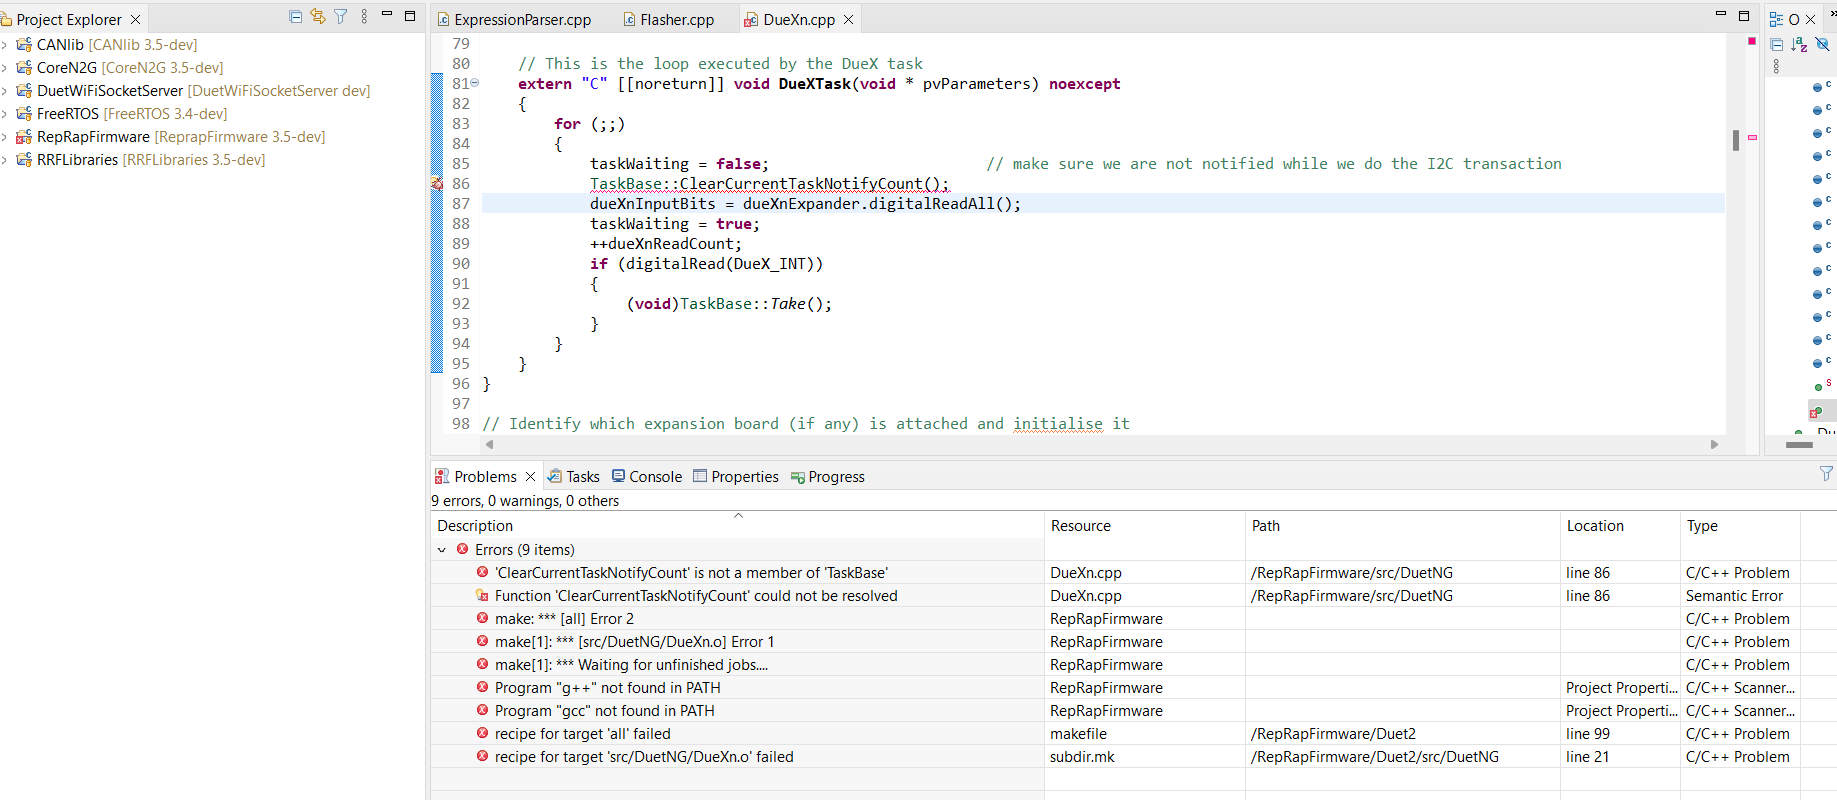Select the RepRapFirmware project icon with error

(x=24, y=137)
